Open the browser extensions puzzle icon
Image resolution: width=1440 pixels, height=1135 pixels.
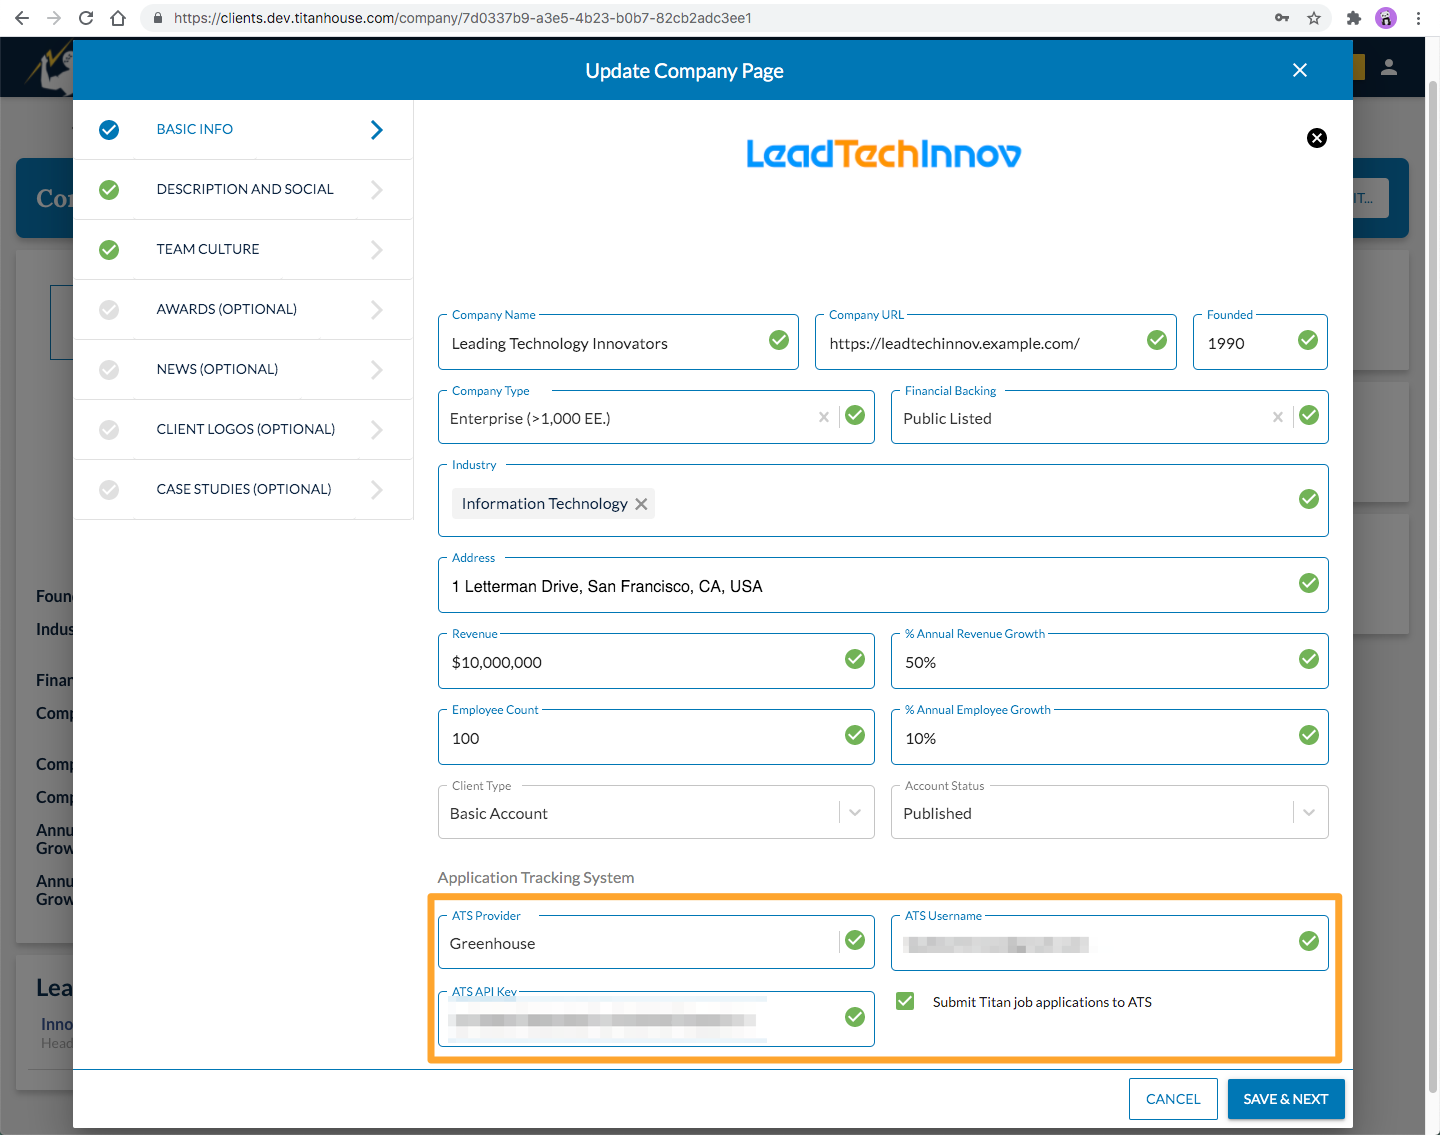1353,18
